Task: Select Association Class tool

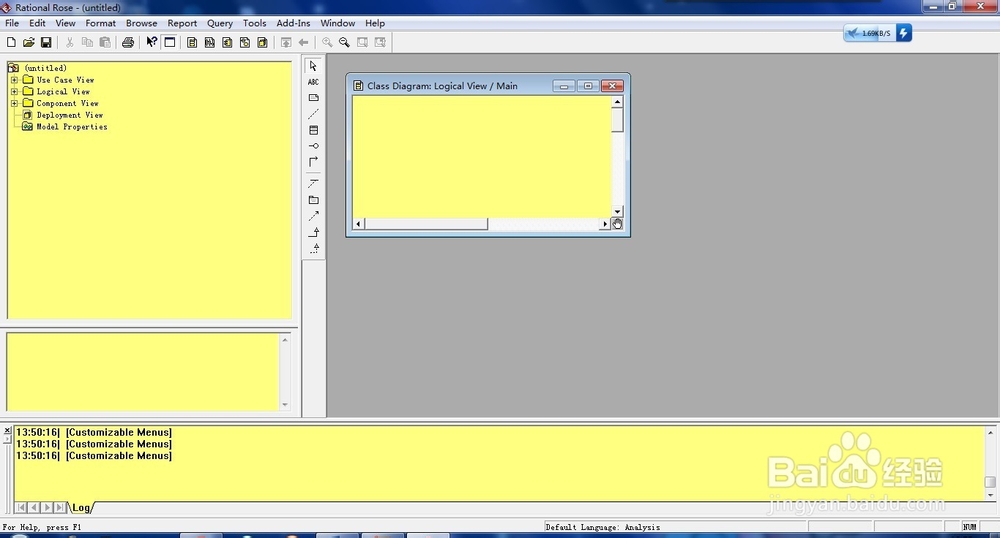Action: click(313, 184)
